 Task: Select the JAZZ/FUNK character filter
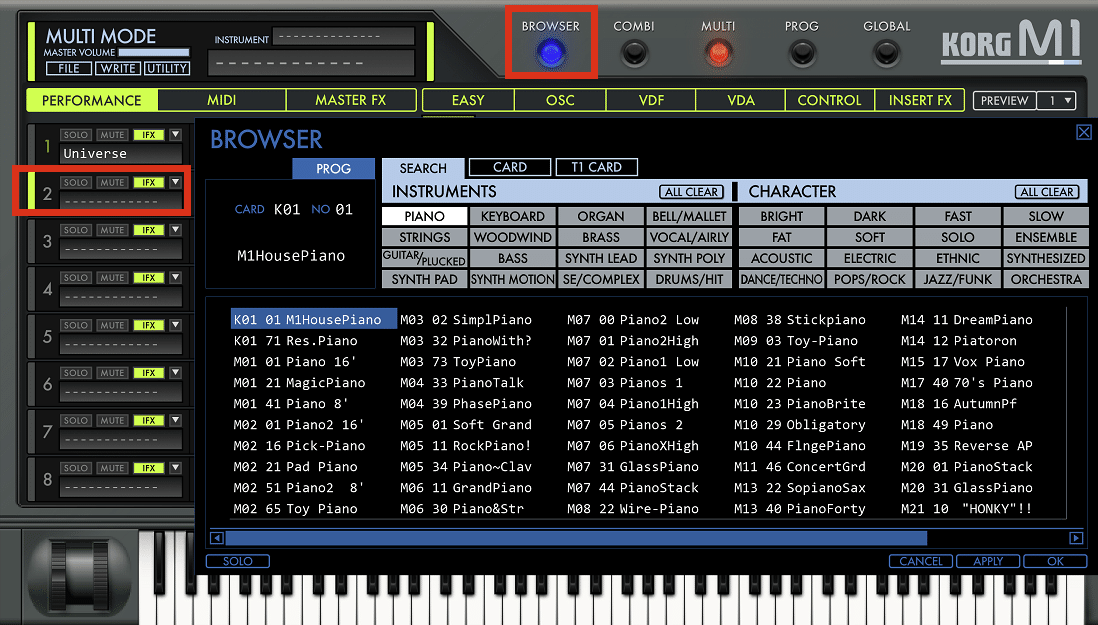pyautogui.click(x=958, y=279)
